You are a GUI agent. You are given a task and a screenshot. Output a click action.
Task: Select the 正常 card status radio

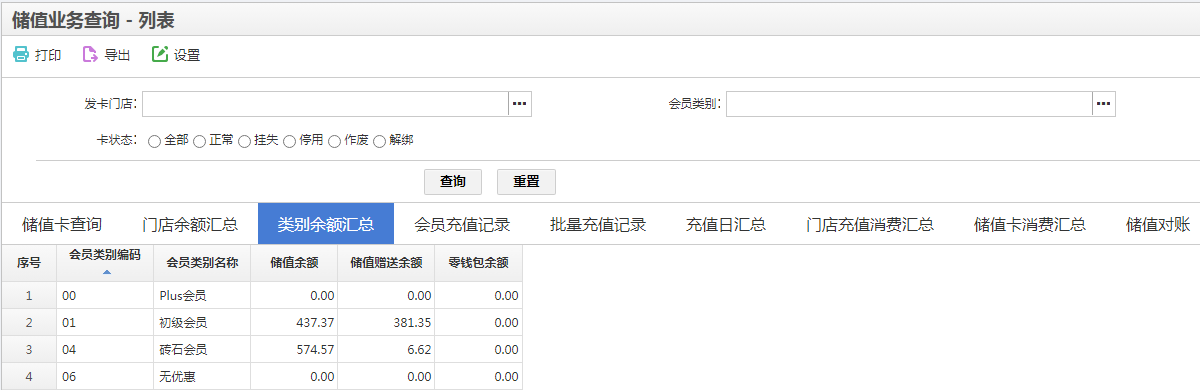click(x=199, y=141)
